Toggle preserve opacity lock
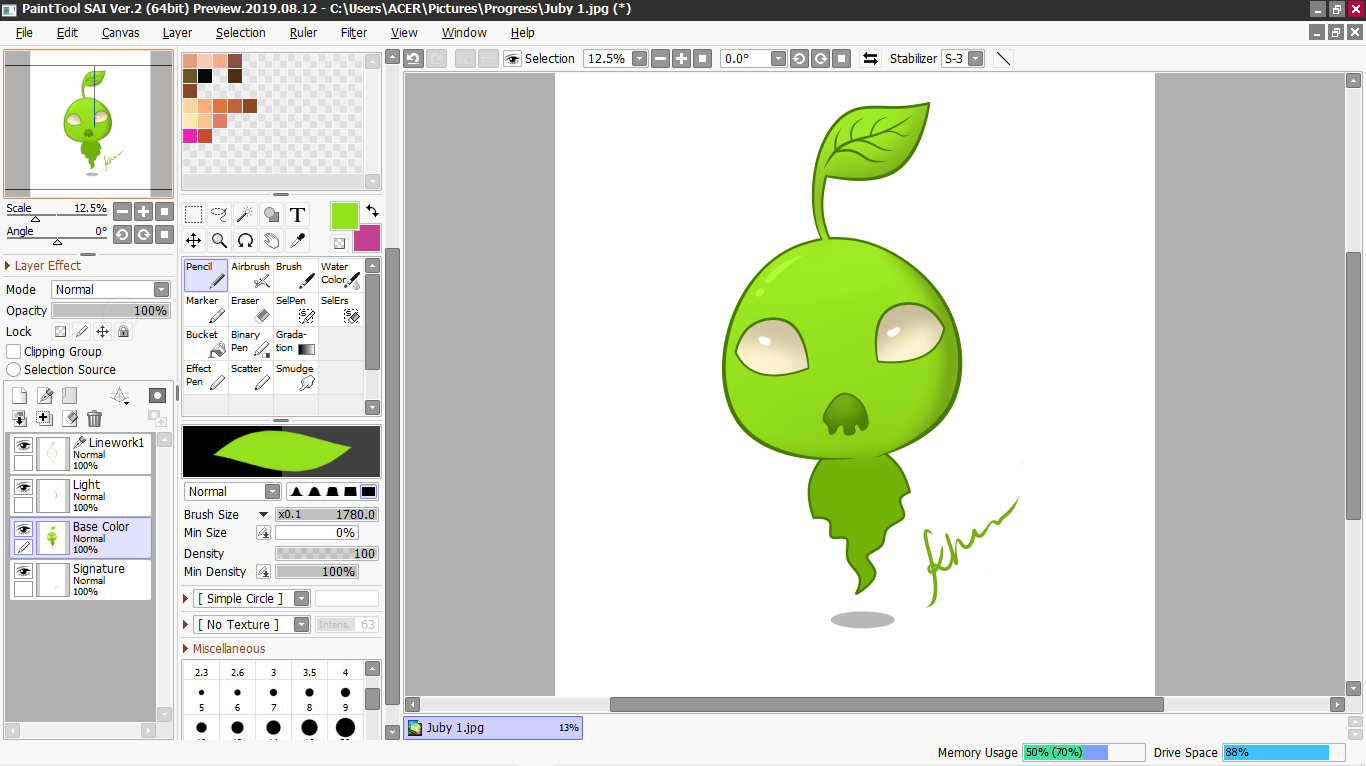This screenshot has height=766, width=1366. [x=60, y=331]
